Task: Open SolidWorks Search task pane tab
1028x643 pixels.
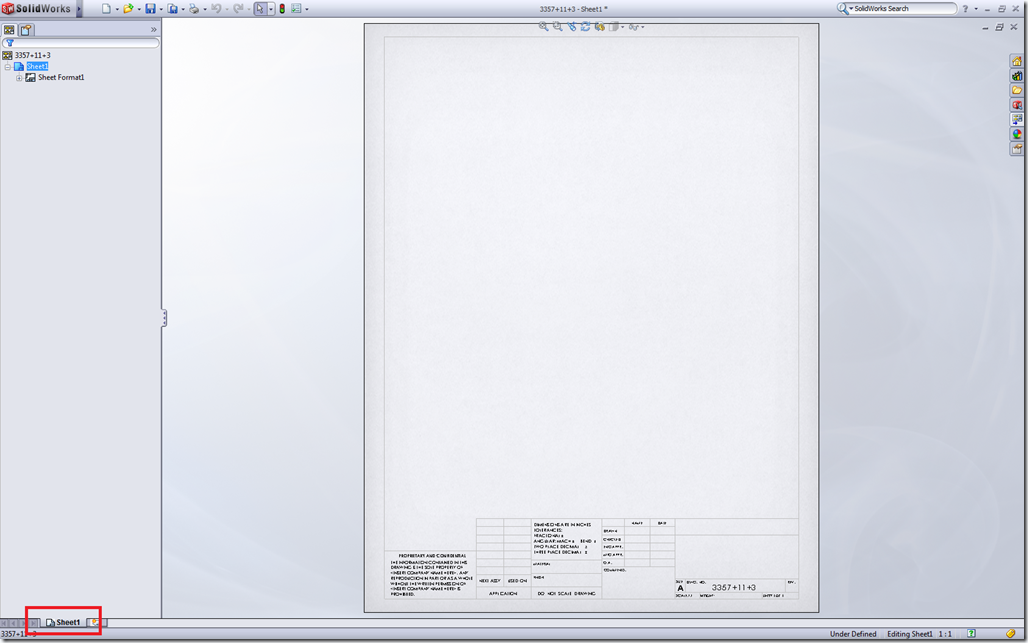Action: tap(1016, 104)
